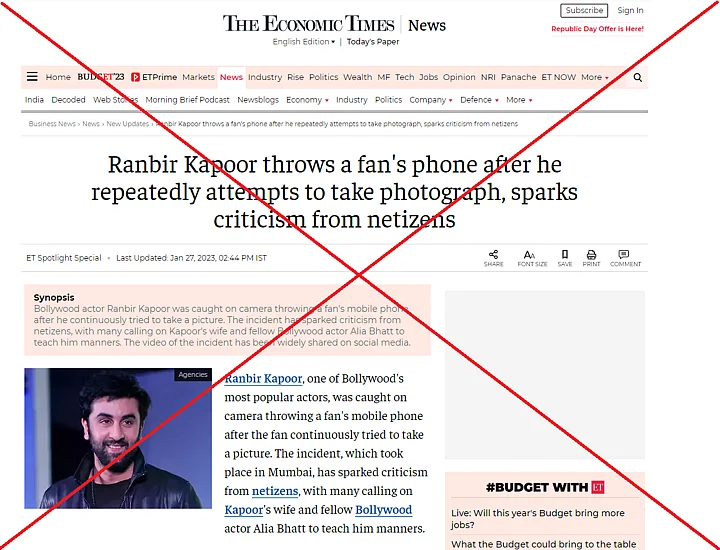Open Morning Brief Podcast
Image resolution: width=720 pixels, height=550 pixels.
pos(187,100)
